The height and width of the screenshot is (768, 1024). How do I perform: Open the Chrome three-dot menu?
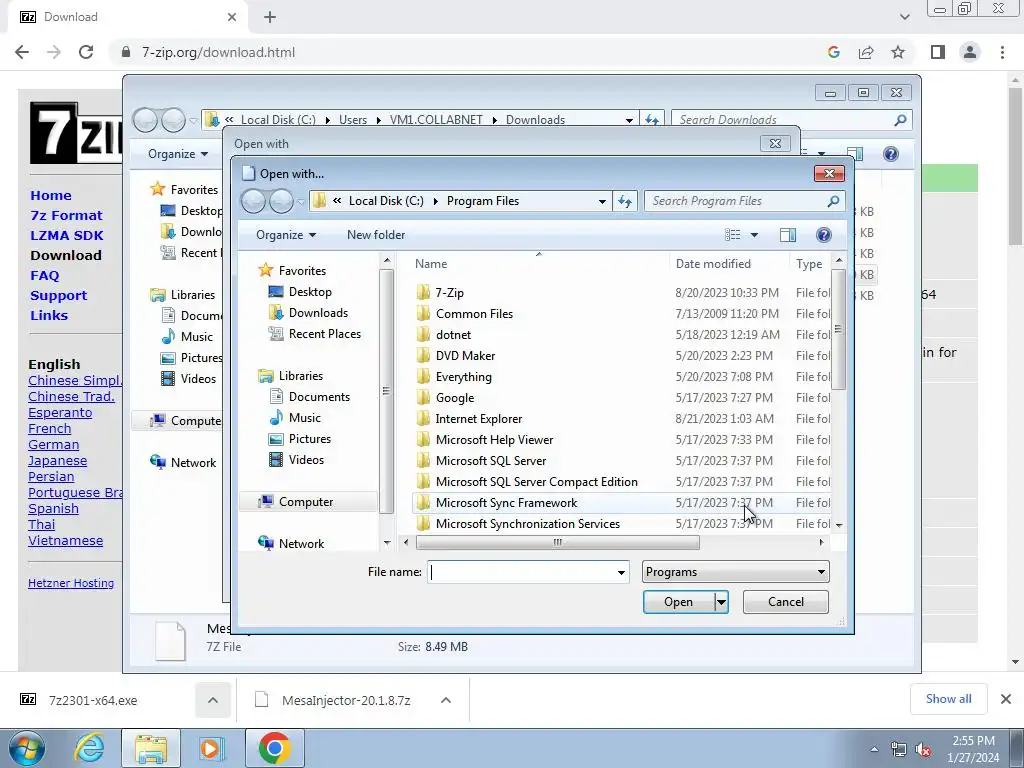coord(1002,52)
